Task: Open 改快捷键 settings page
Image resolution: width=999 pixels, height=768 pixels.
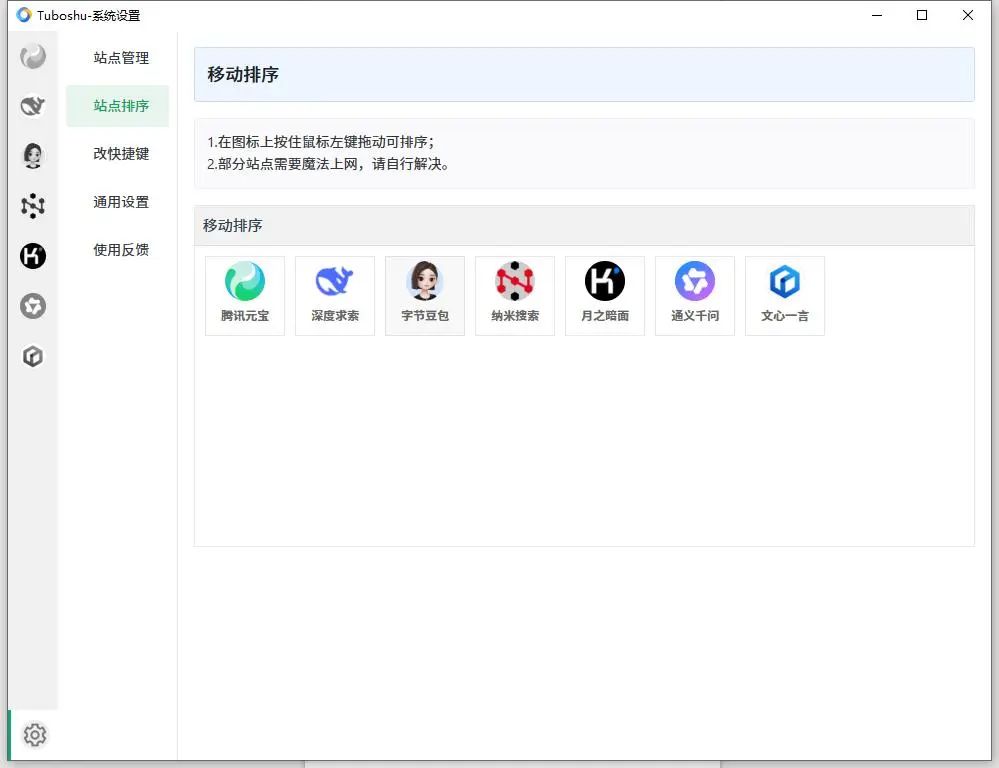Action: click(x=120, y=154)
